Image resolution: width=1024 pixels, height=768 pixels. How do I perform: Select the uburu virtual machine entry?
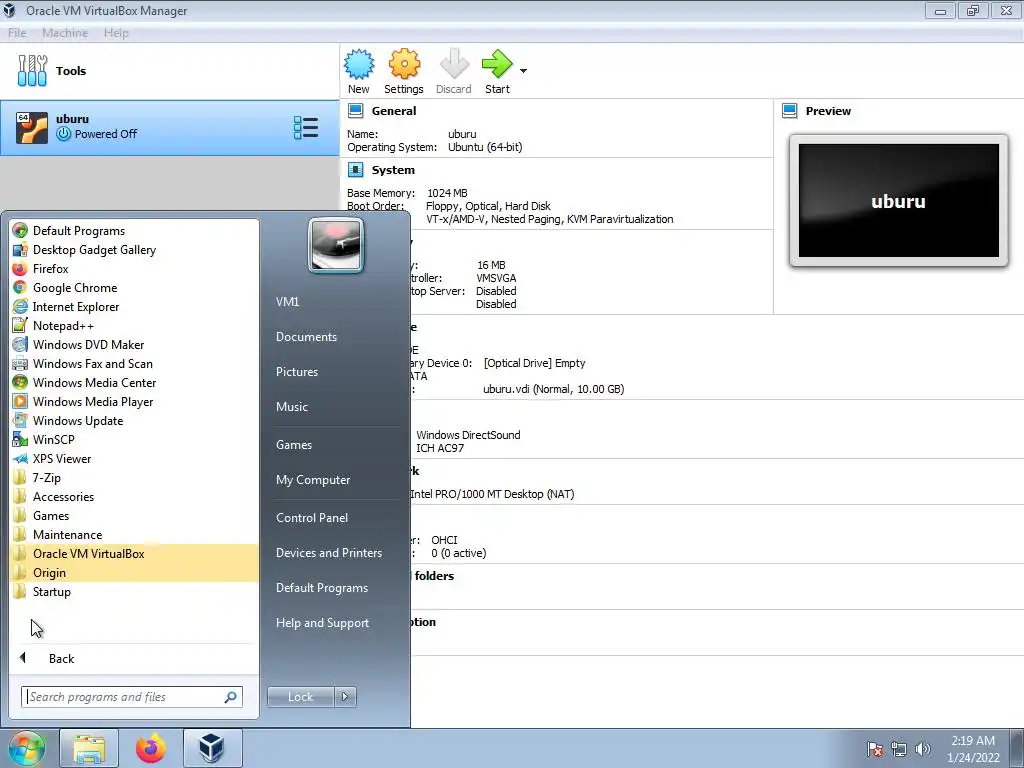tap(170, 128)
